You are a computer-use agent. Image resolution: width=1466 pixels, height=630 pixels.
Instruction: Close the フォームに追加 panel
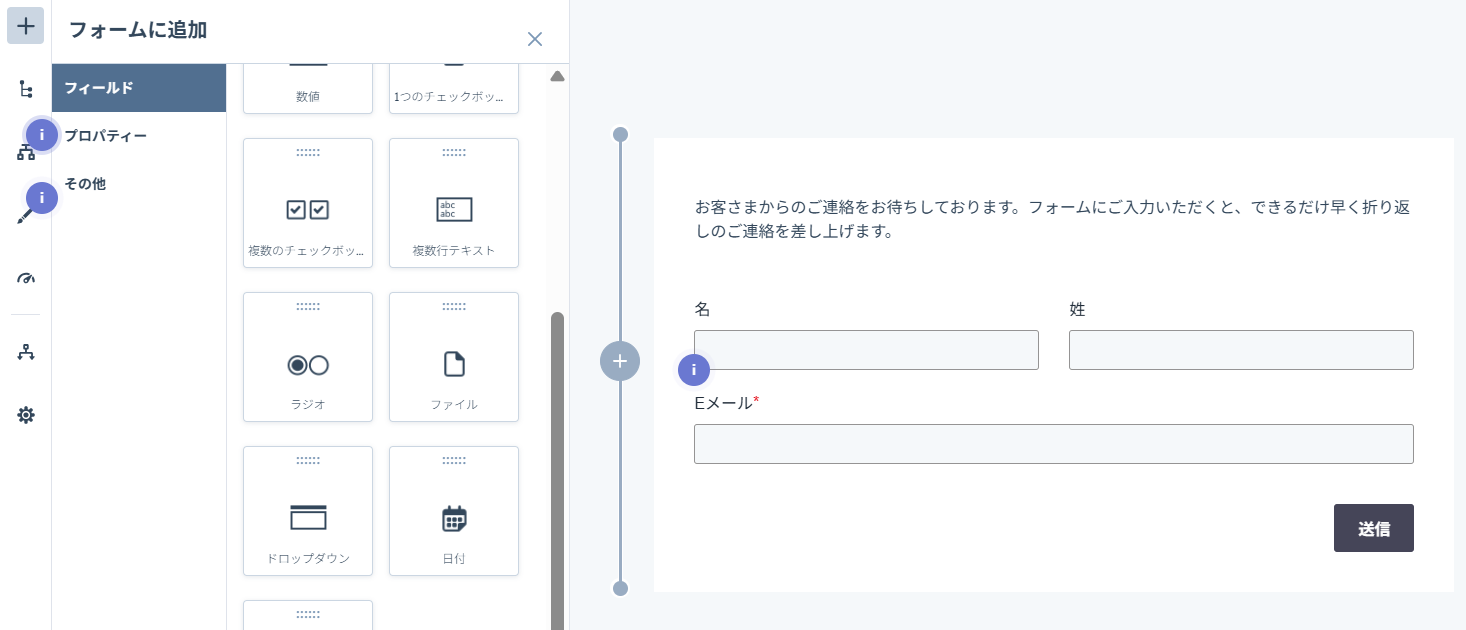point(535,39)
